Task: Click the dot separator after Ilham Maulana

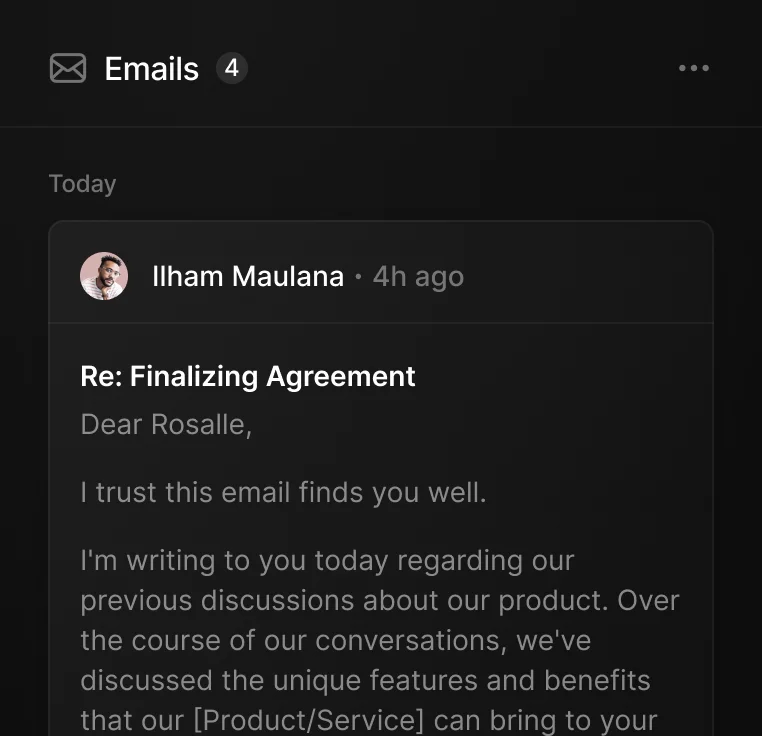Action: click(x=358, y=276)
